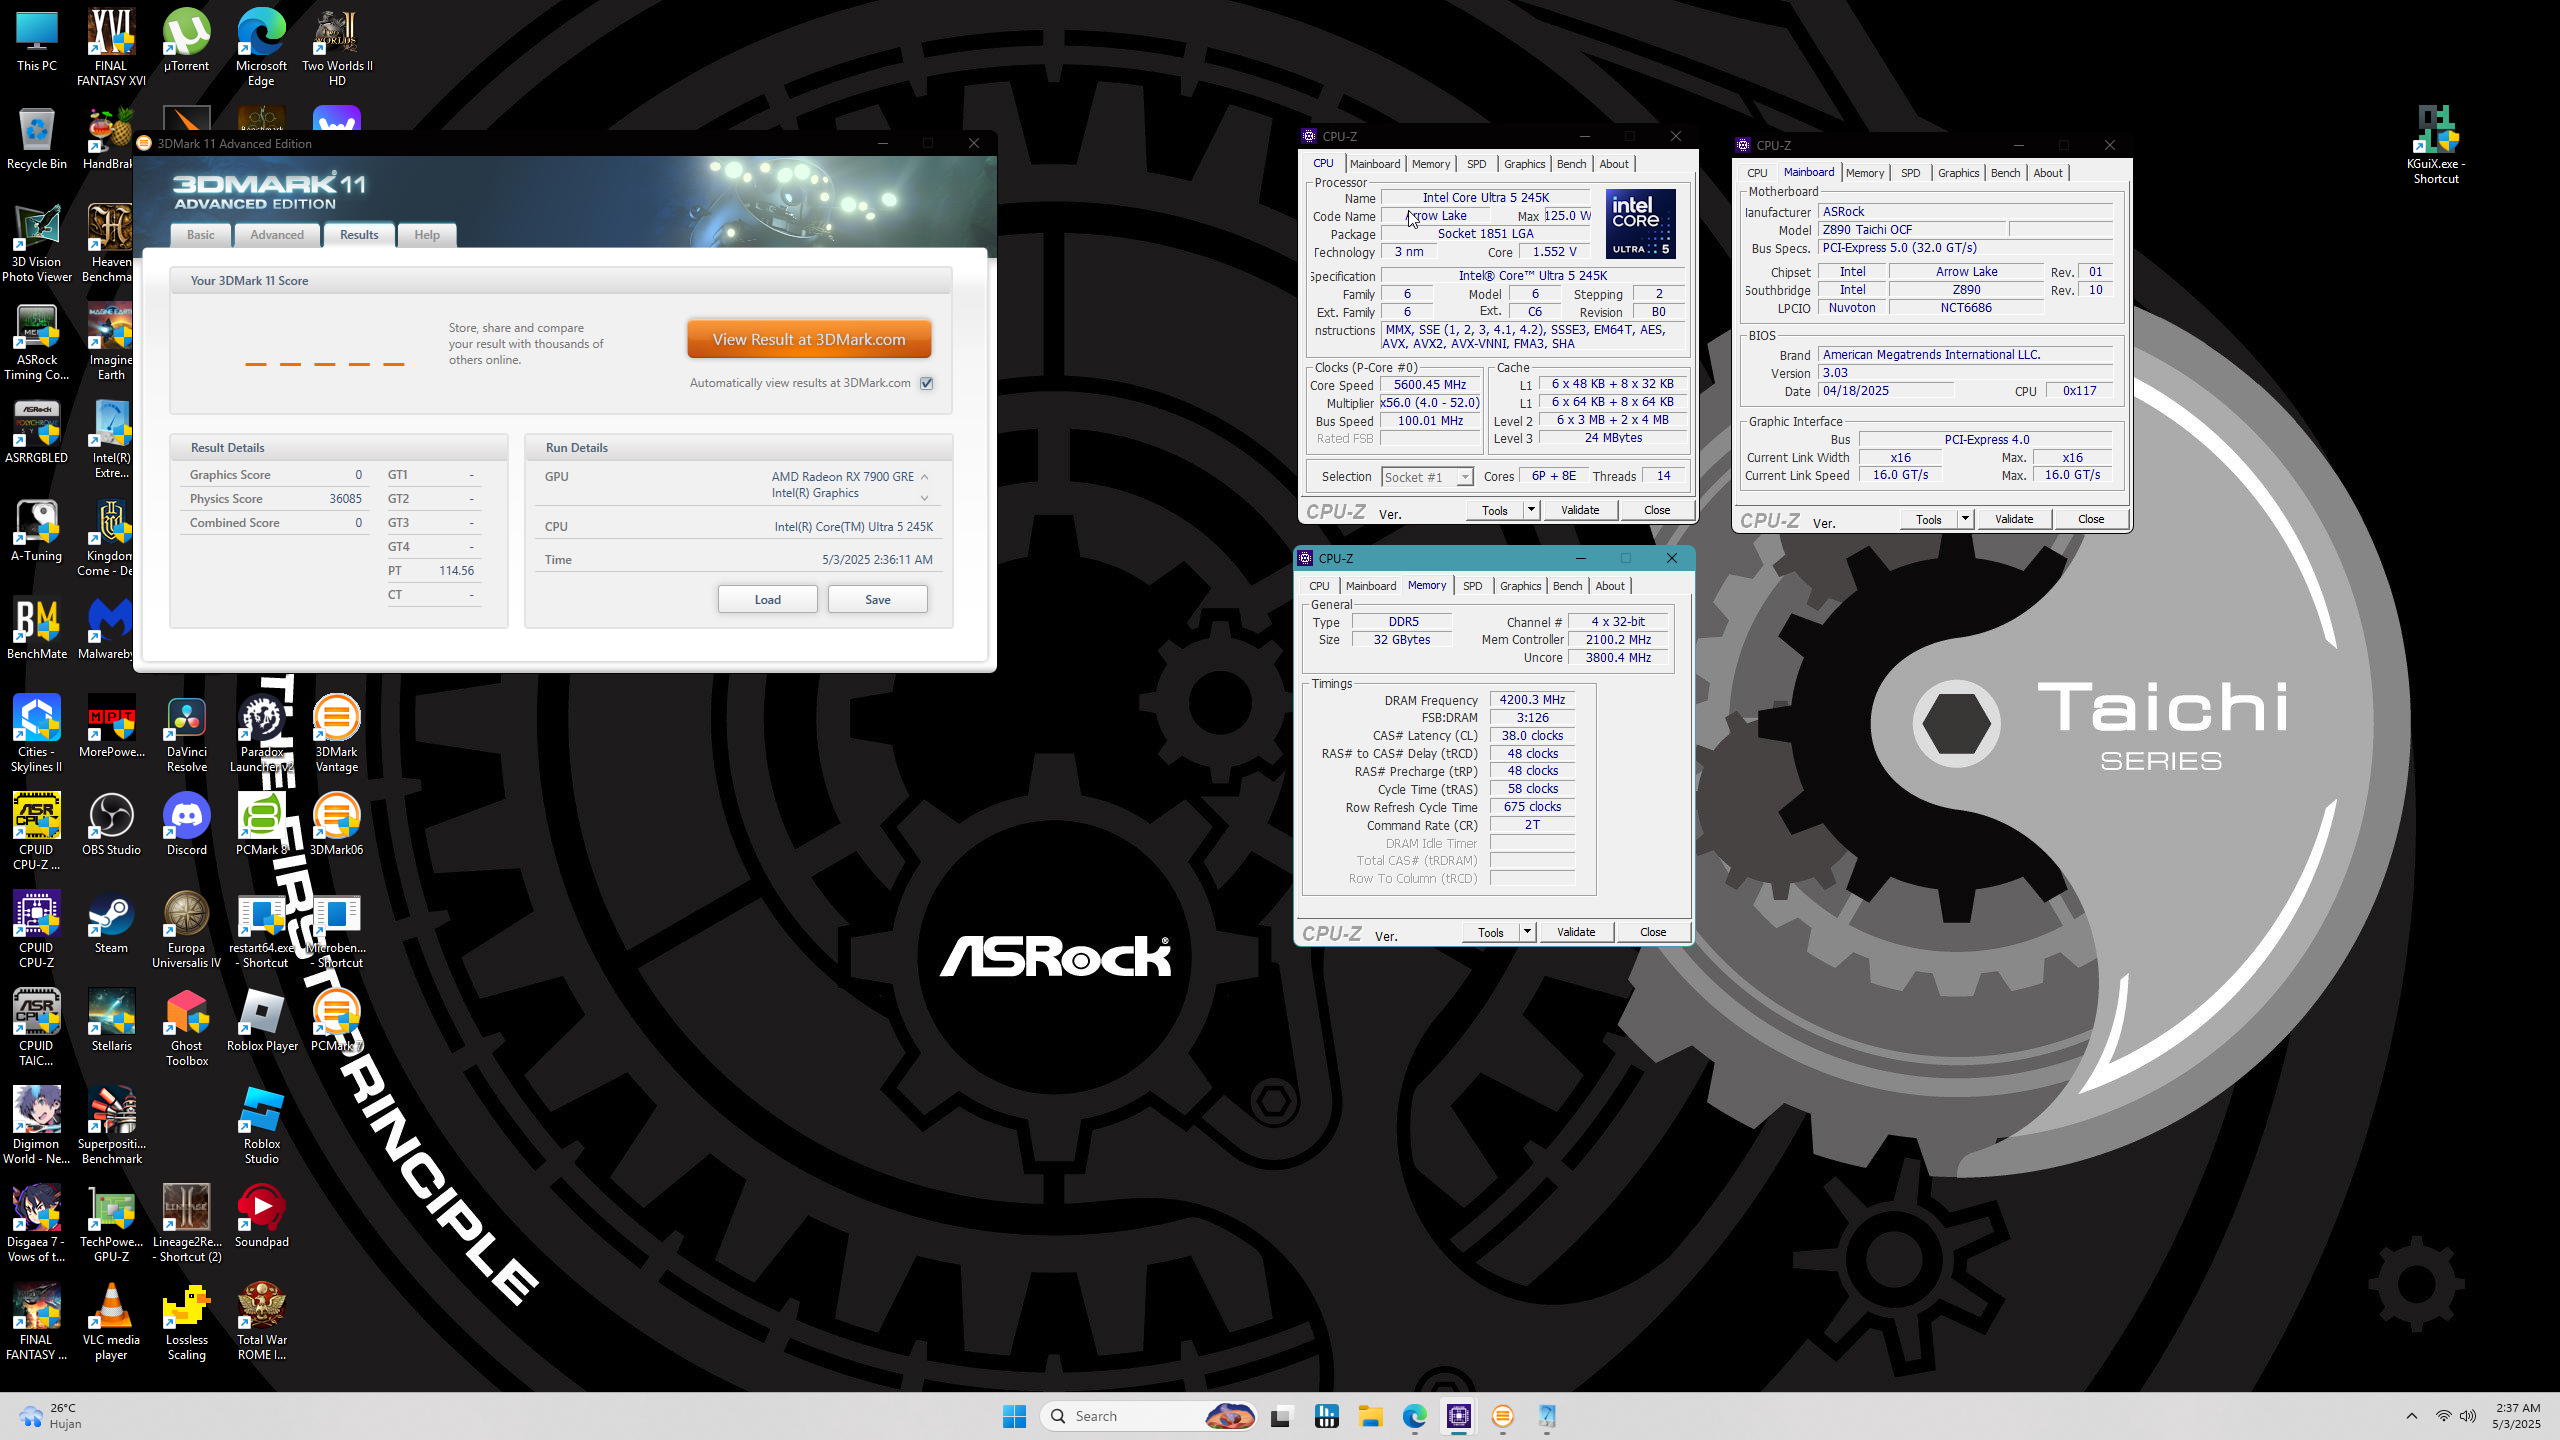The width and height of the screenshot is (2560, 1440).
Task: Select the Lossless Scaling icon
Action: coord(187,1323)
